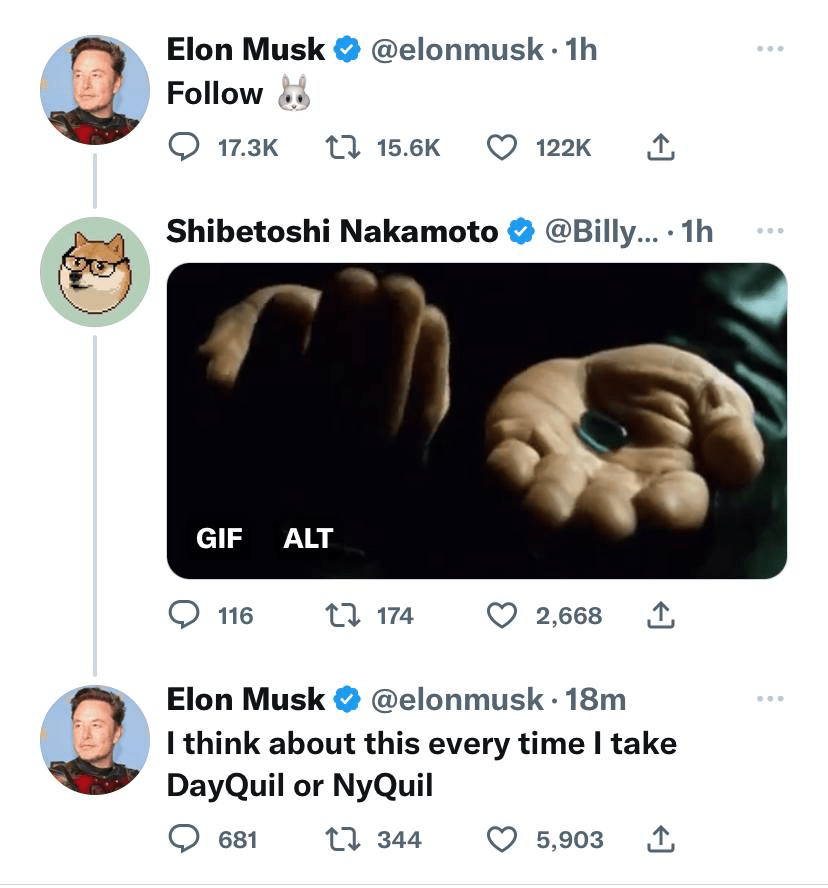This screenshot has height=888, width=828.
Task: Show ALT description of the GIF
Action: (x=307, y=538)
